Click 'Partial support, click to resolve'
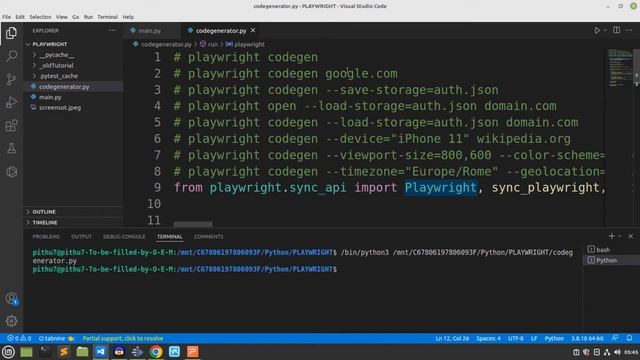 tap(123, 338)
